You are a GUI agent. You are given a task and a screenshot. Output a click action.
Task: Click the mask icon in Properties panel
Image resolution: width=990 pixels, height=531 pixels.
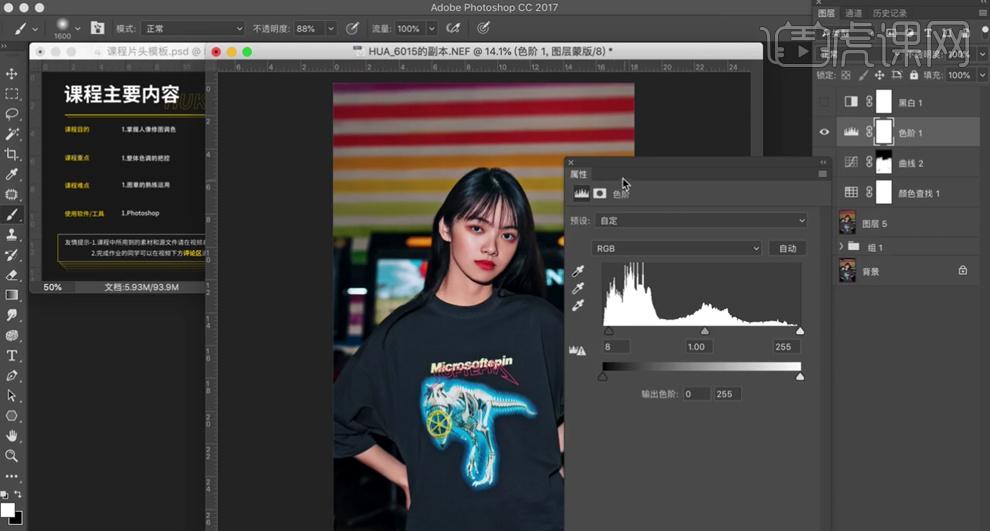click(x=600, y=193)
